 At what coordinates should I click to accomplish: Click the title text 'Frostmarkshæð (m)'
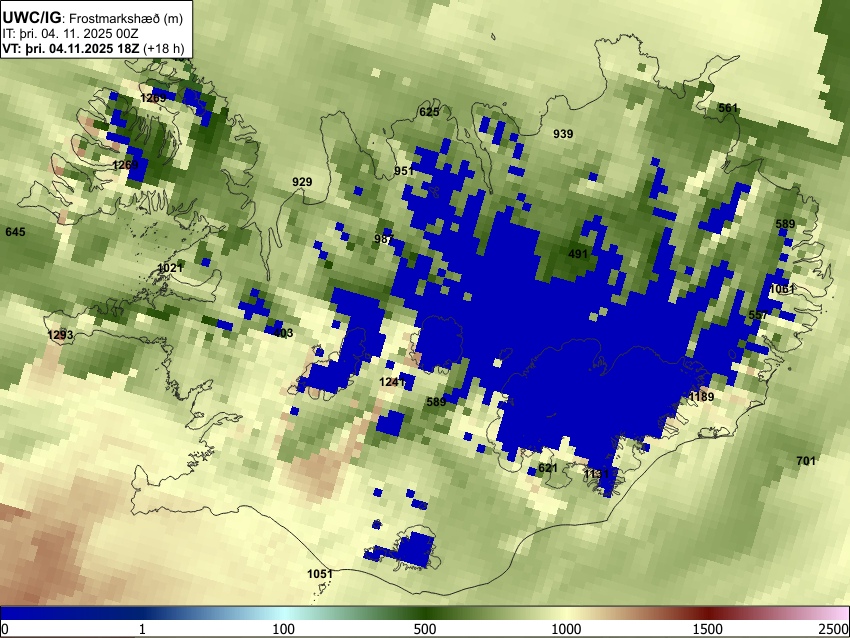(127, 18)
